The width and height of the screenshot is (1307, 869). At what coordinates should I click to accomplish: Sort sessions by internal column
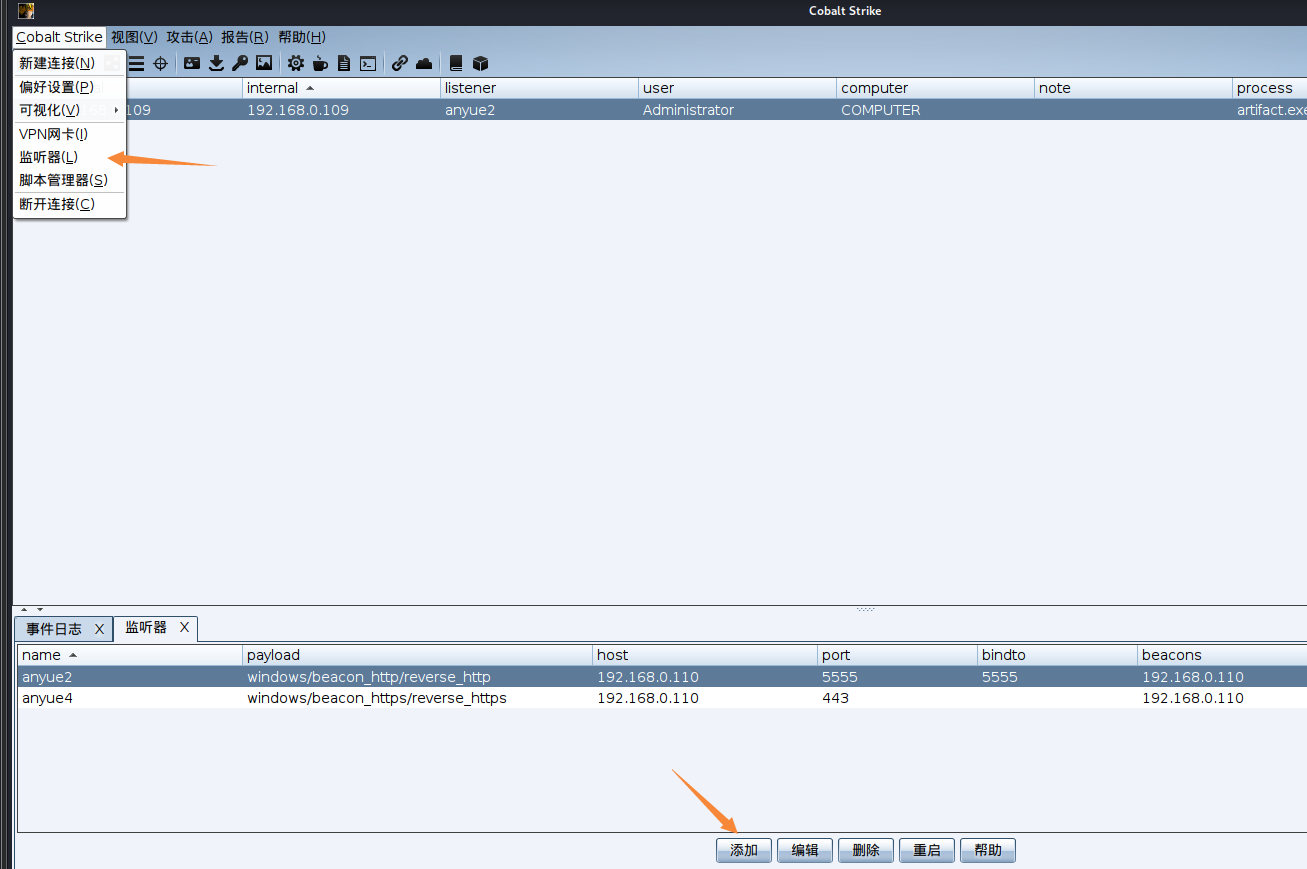tap(342, 88)
